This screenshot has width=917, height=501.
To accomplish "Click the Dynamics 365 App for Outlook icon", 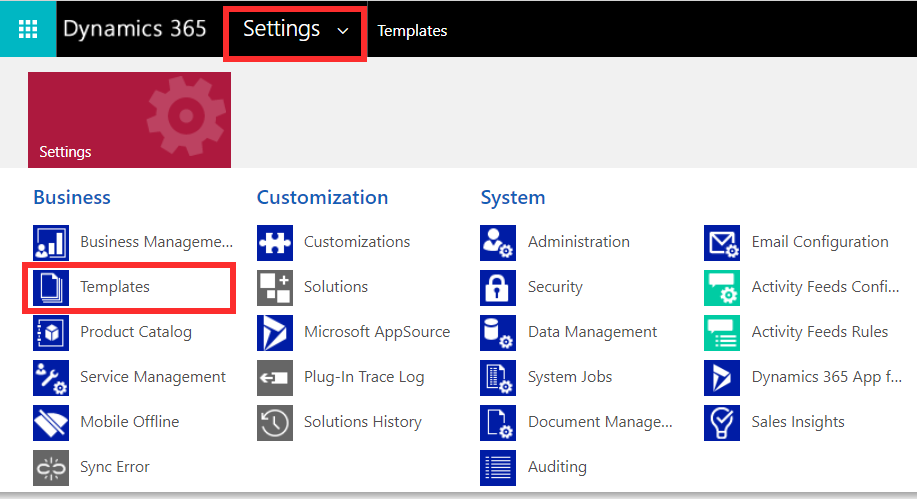I will tap(722, 378).
